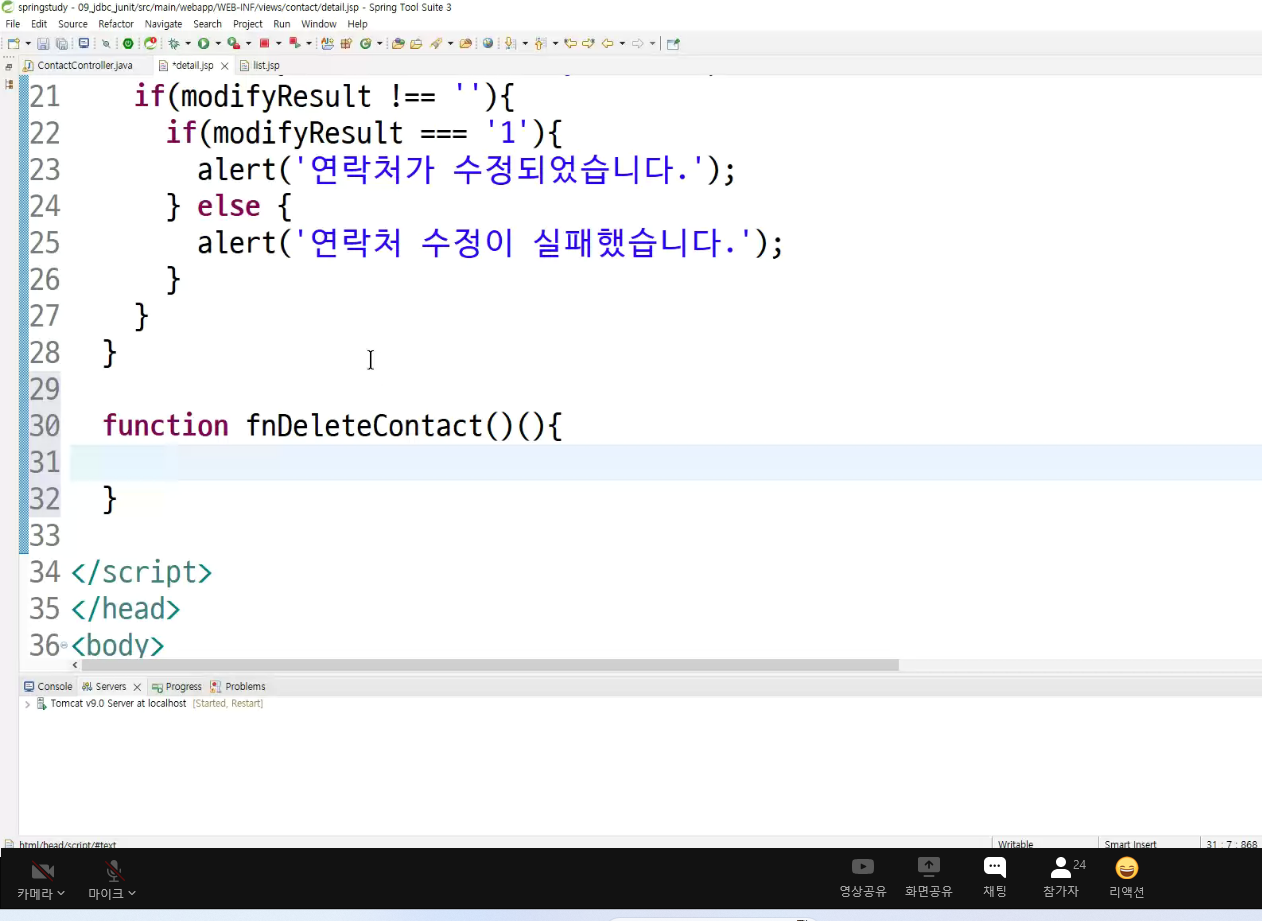Viewport: 1262px width, 921px height.
Task: Click the red Stop toolbar icon
Action: (265, 44)
